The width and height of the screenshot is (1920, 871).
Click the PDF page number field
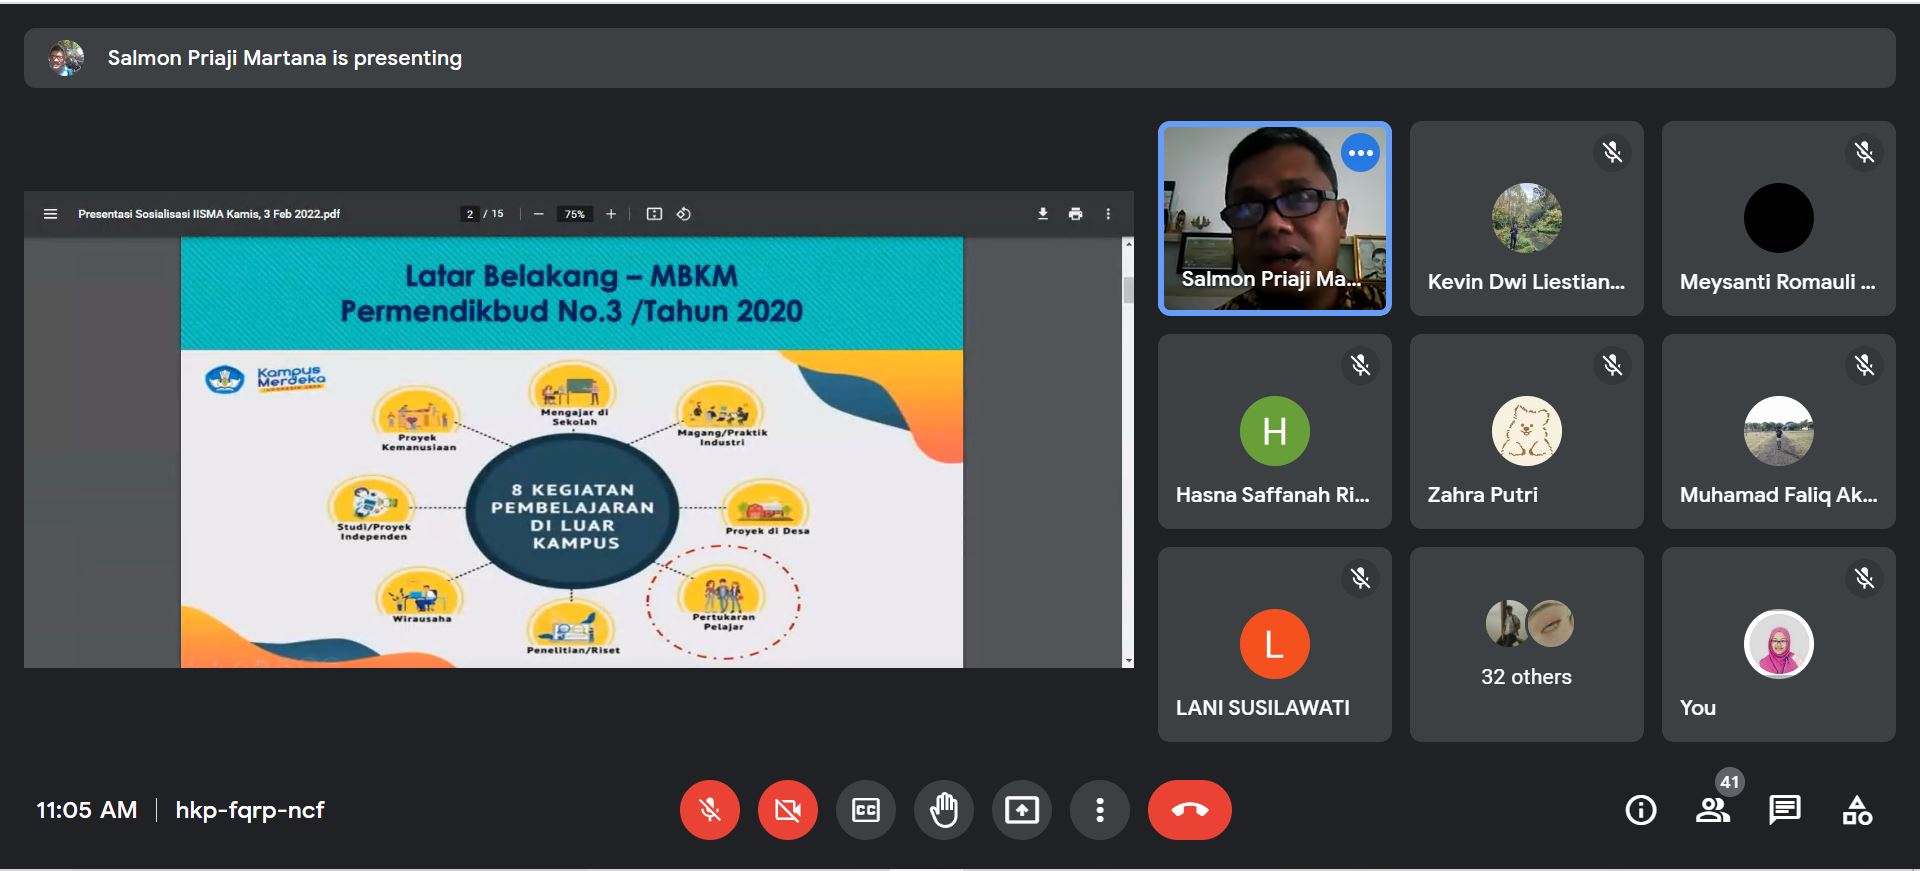click(x=470, y=214)
